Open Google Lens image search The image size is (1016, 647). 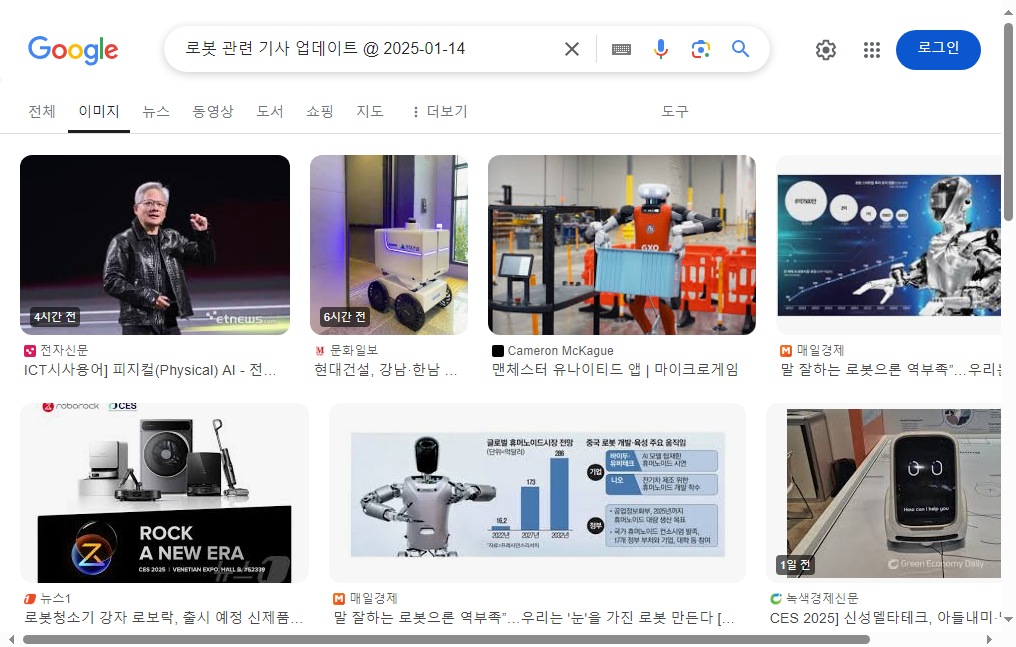pyautogui.click(x=700, y=49)
